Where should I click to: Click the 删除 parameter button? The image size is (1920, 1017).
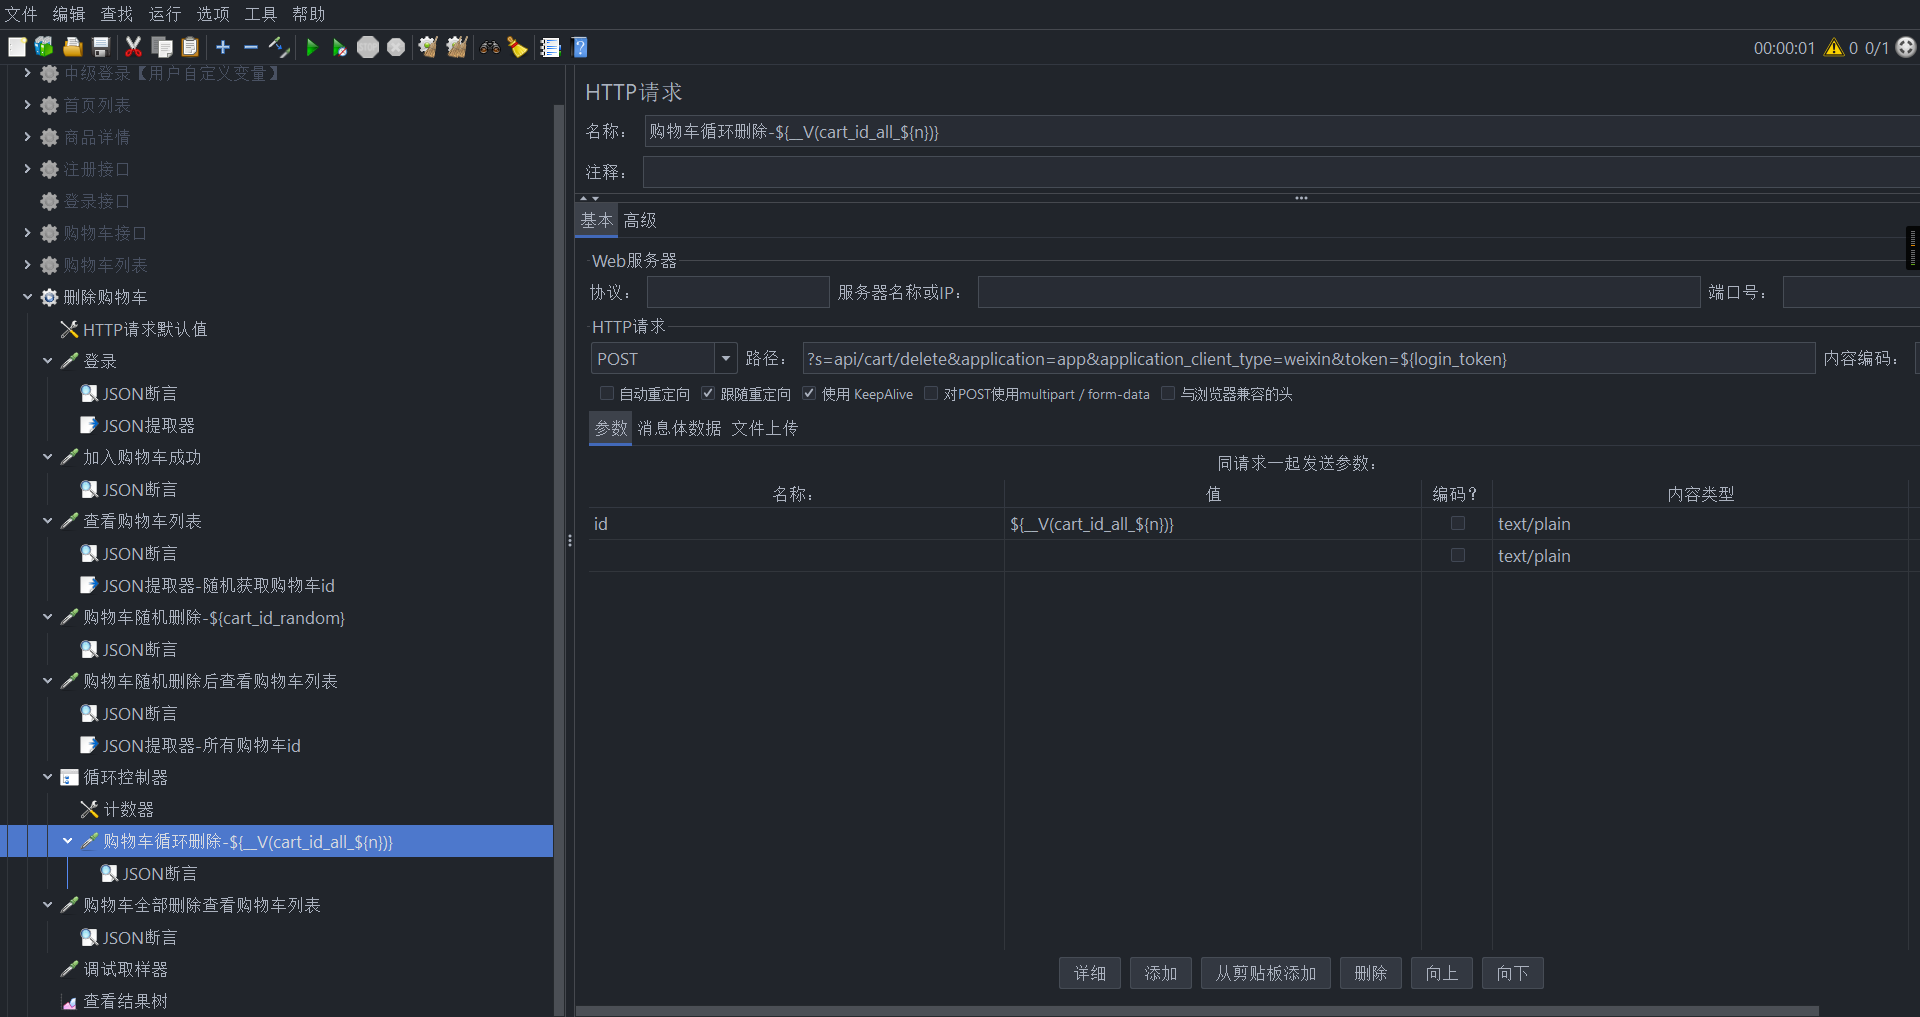point(1371,973)
